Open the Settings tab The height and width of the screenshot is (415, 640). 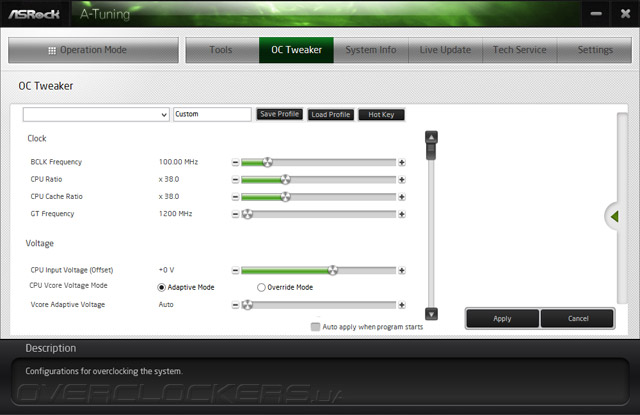(595, 50)
